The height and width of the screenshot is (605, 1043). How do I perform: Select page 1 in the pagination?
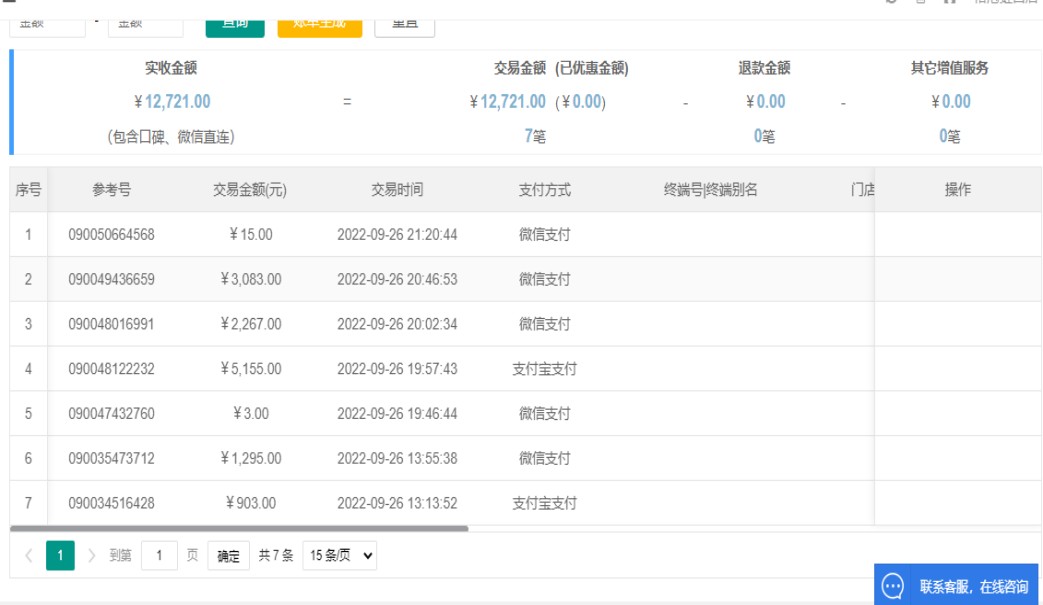(60, 556)
